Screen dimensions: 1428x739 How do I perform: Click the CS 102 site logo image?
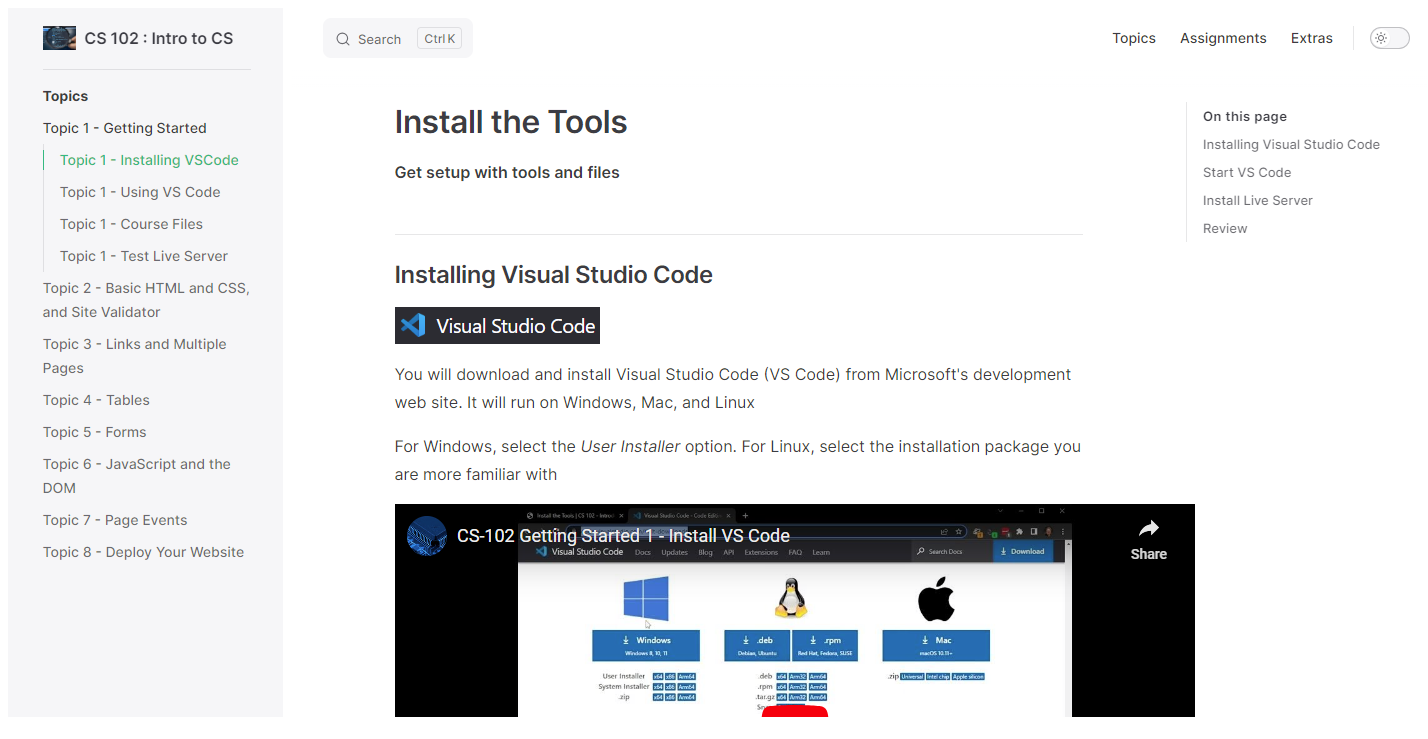(59, 38)
